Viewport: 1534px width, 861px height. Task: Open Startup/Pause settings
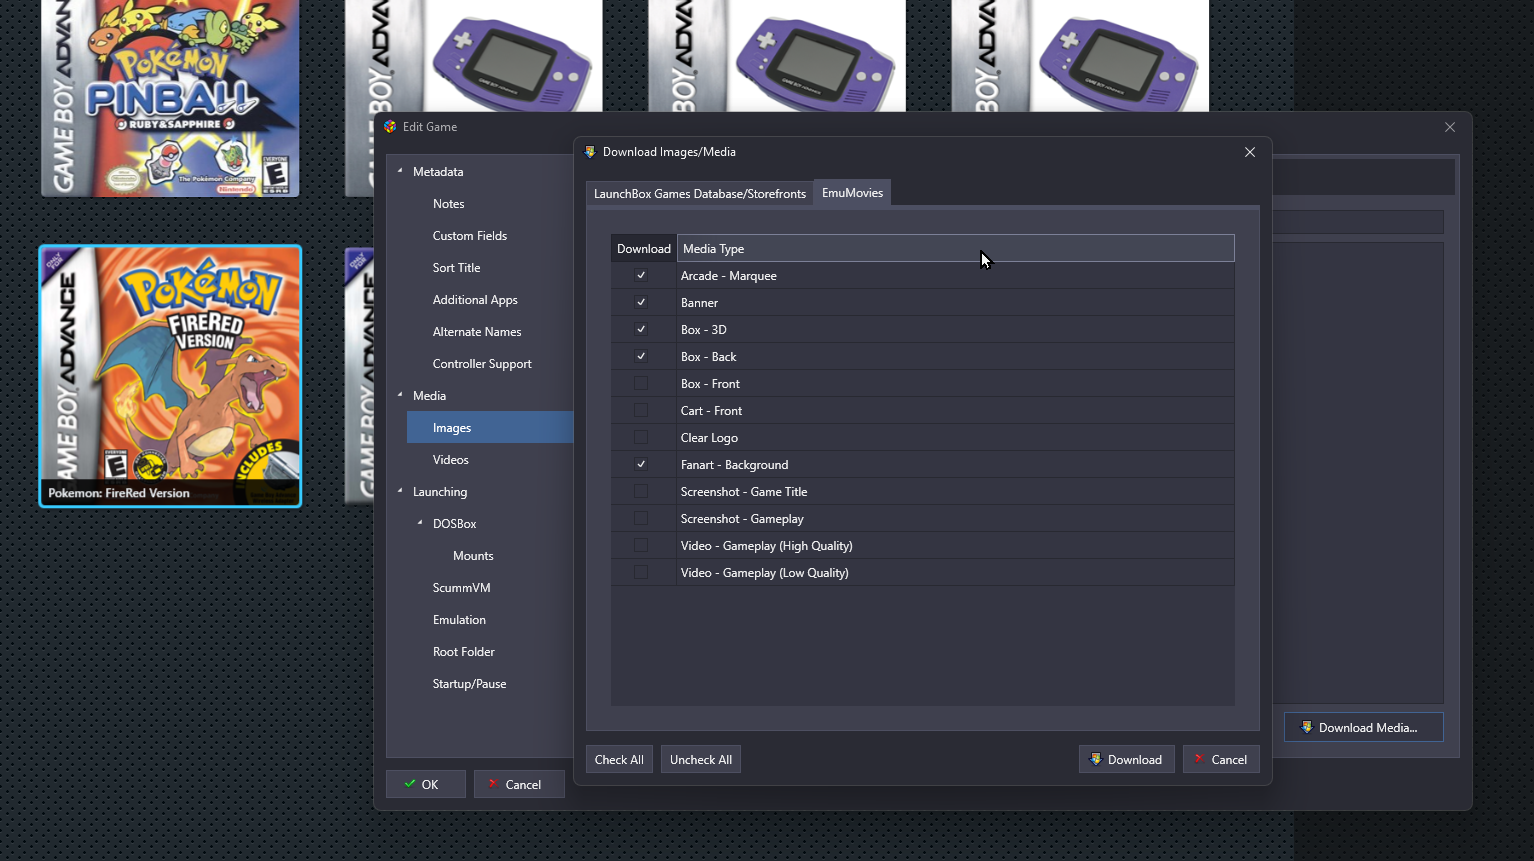pyautogui.click(x=470, y=683)
